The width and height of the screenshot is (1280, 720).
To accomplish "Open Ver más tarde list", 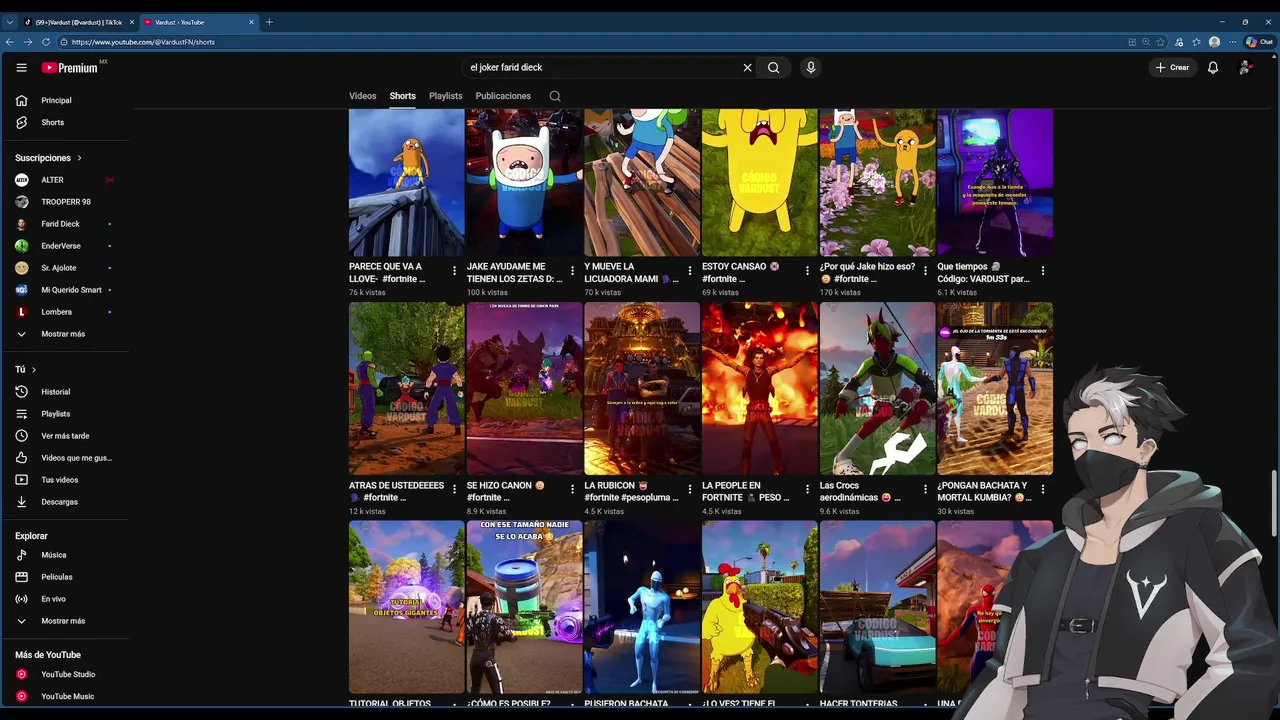I will pos(65,436).
